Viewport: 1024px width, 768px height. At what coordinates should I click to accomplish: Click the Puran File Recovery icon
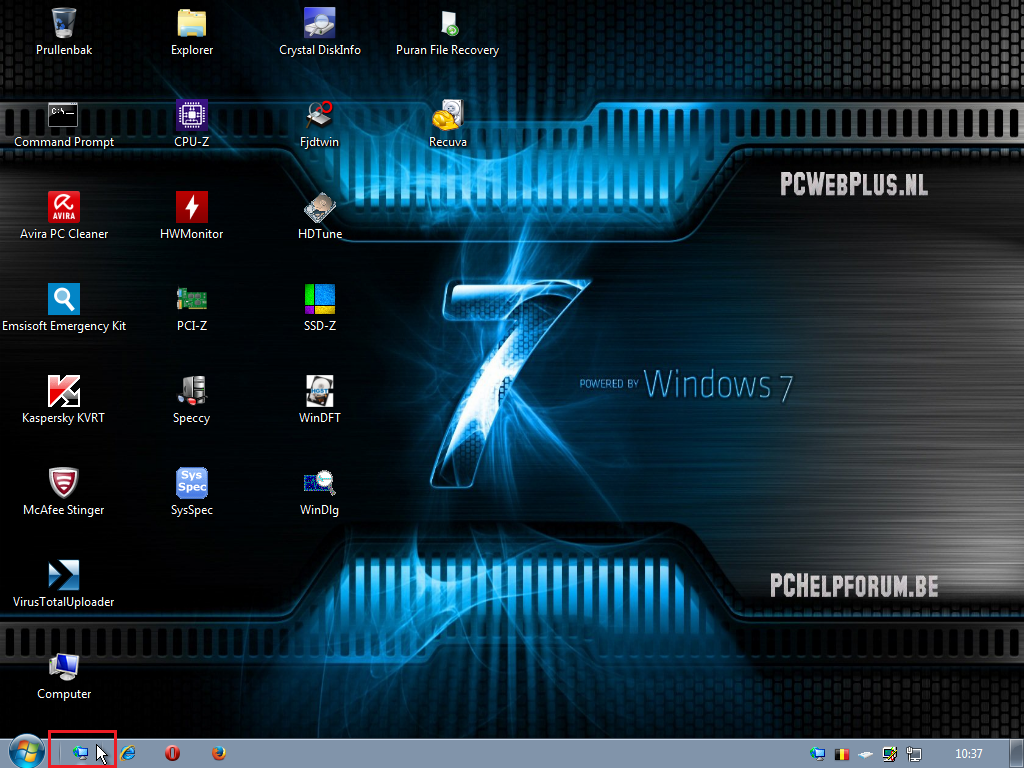click(x=447, y=24)
